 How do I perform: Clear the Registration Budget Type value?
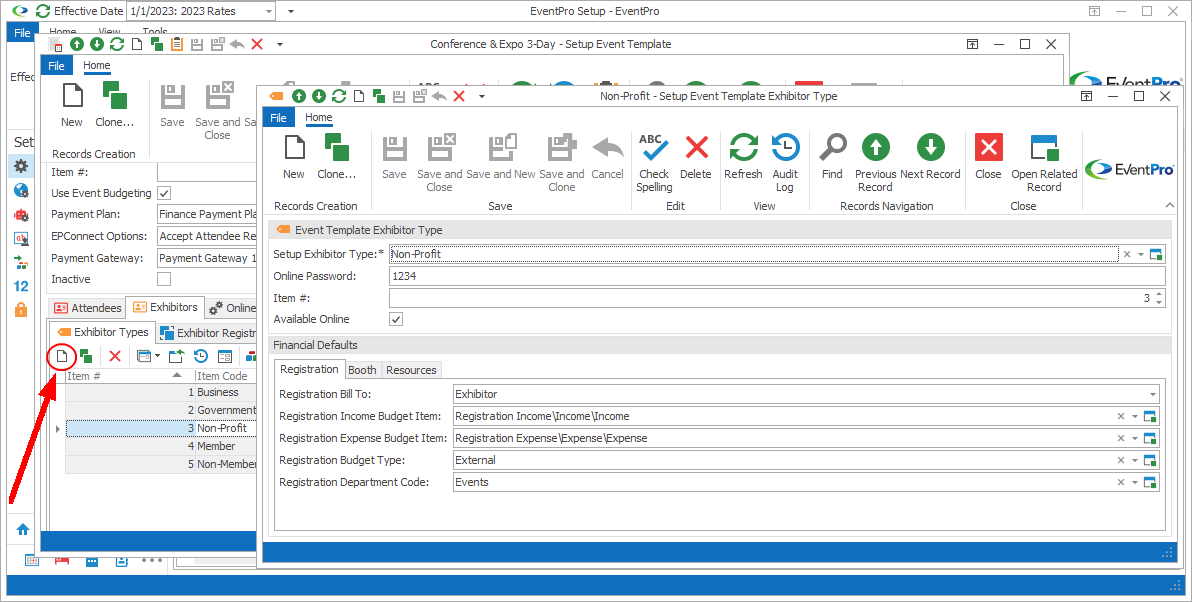pyautogui.click(x=1121, y=461)
